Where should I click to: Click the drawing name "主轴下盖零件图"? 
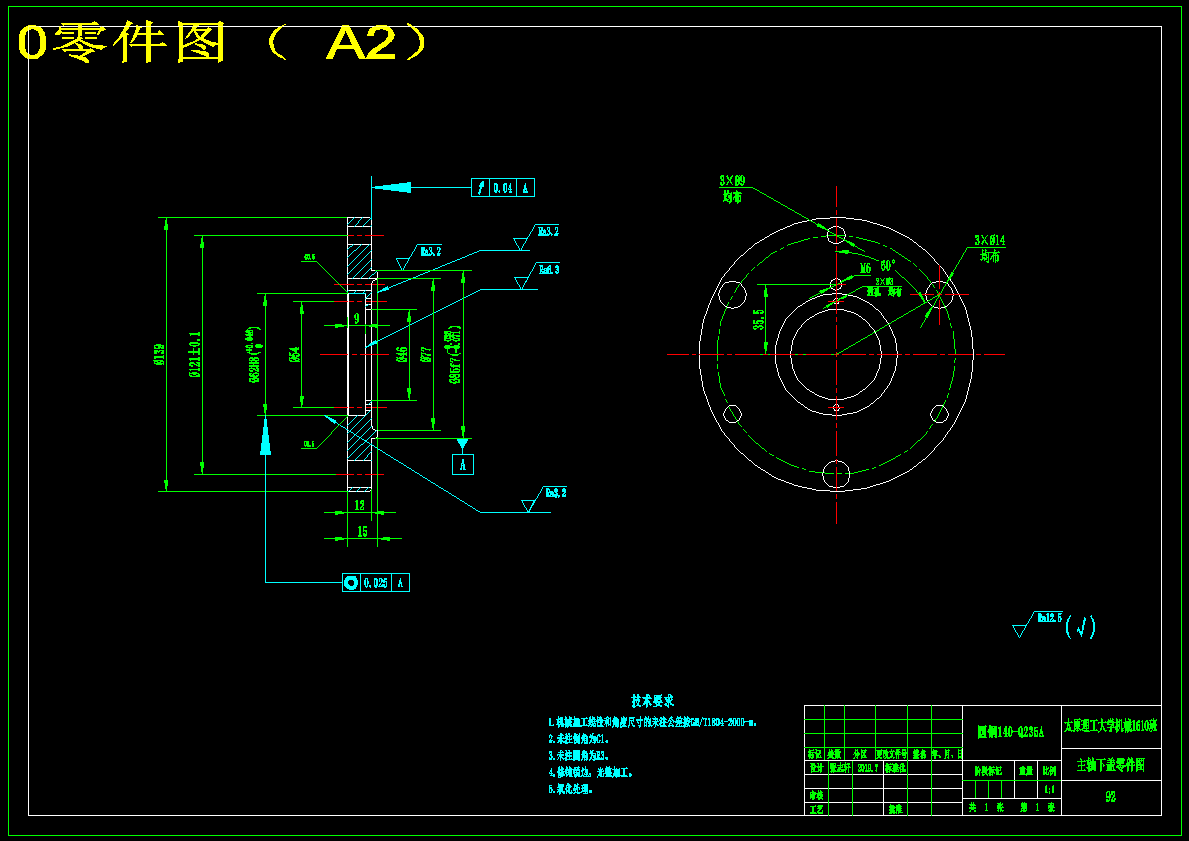[1111, 765]
